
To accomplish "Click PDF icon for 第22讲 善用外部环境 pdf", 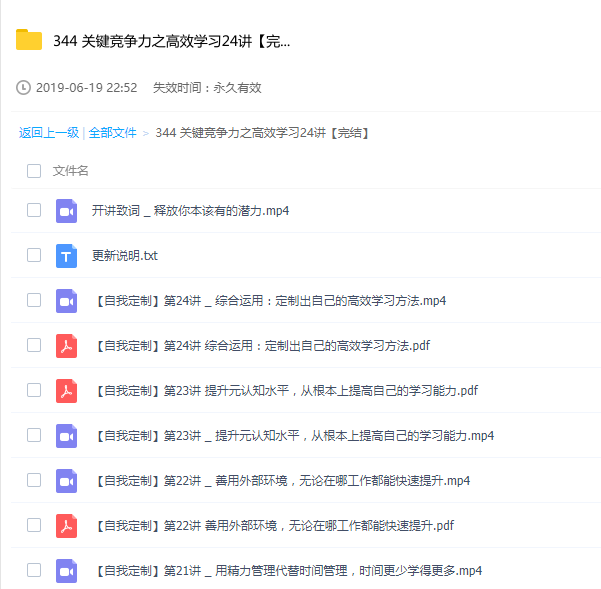I will [x=66, y=526].
